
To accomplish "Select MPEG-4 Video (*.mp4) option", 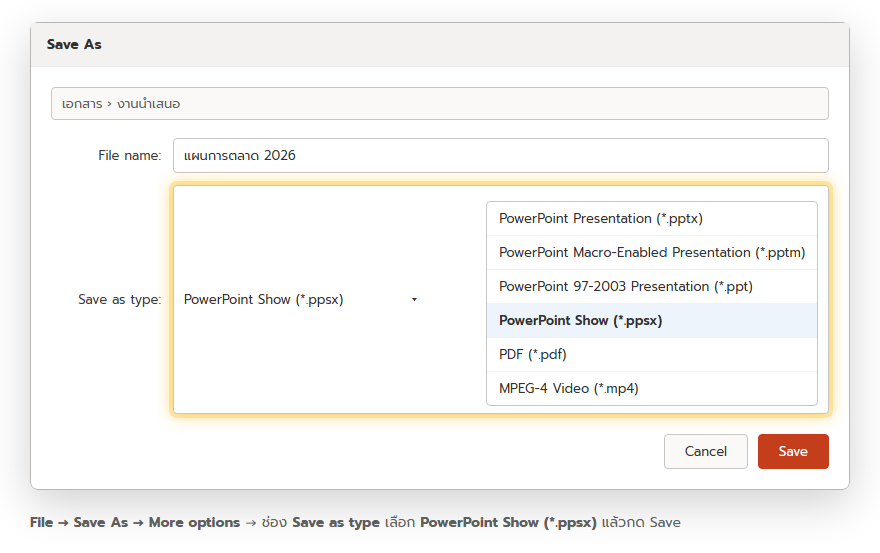I will [652, 389].
